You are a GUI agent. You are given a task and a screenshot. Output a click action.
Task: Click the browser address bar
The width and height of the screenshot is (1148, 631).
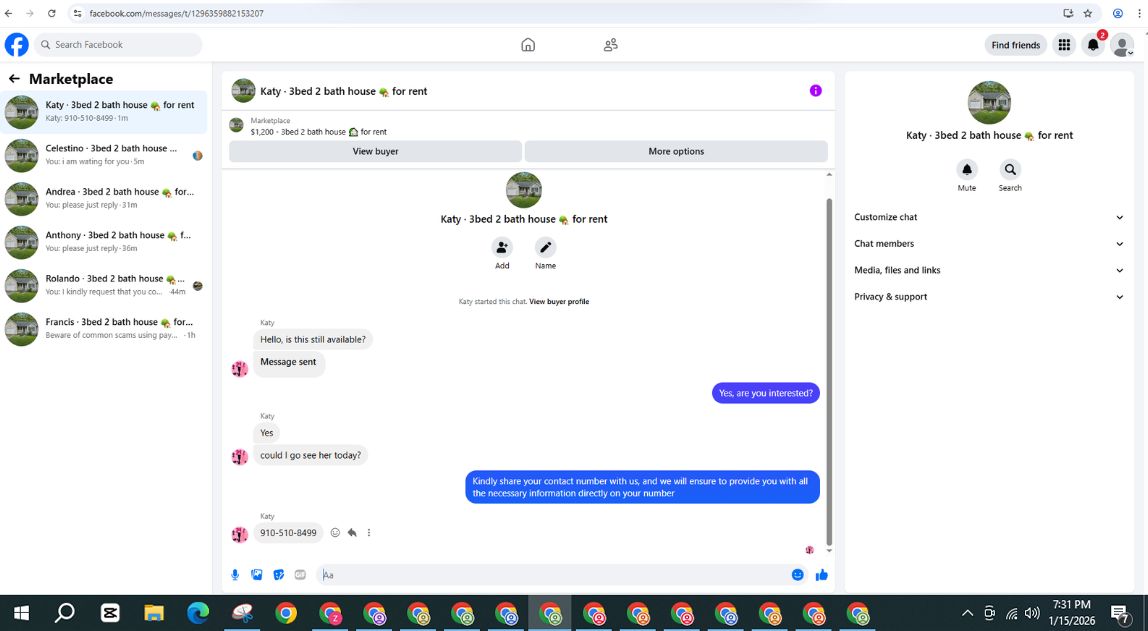tap(571, 13)
